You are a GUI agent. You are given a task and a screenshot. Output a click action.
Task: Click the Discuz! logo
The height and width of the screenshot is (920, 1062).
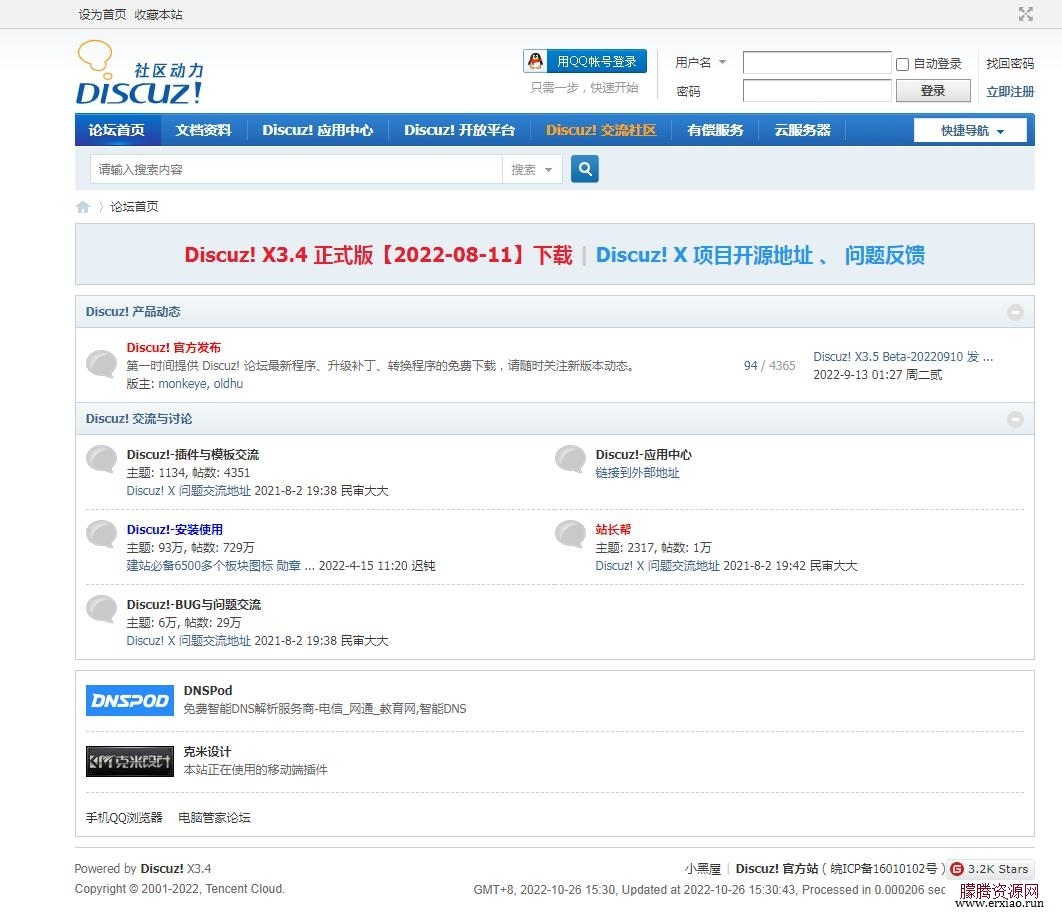[140, 73]
